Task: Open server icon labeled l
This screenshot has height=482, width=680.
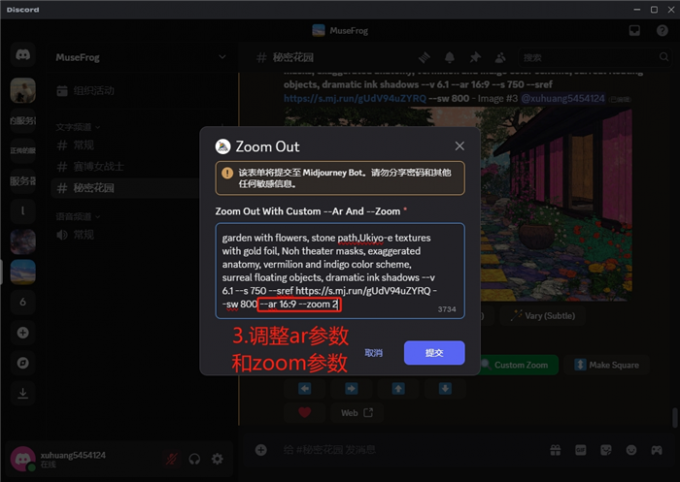Action: click(23, 211)
